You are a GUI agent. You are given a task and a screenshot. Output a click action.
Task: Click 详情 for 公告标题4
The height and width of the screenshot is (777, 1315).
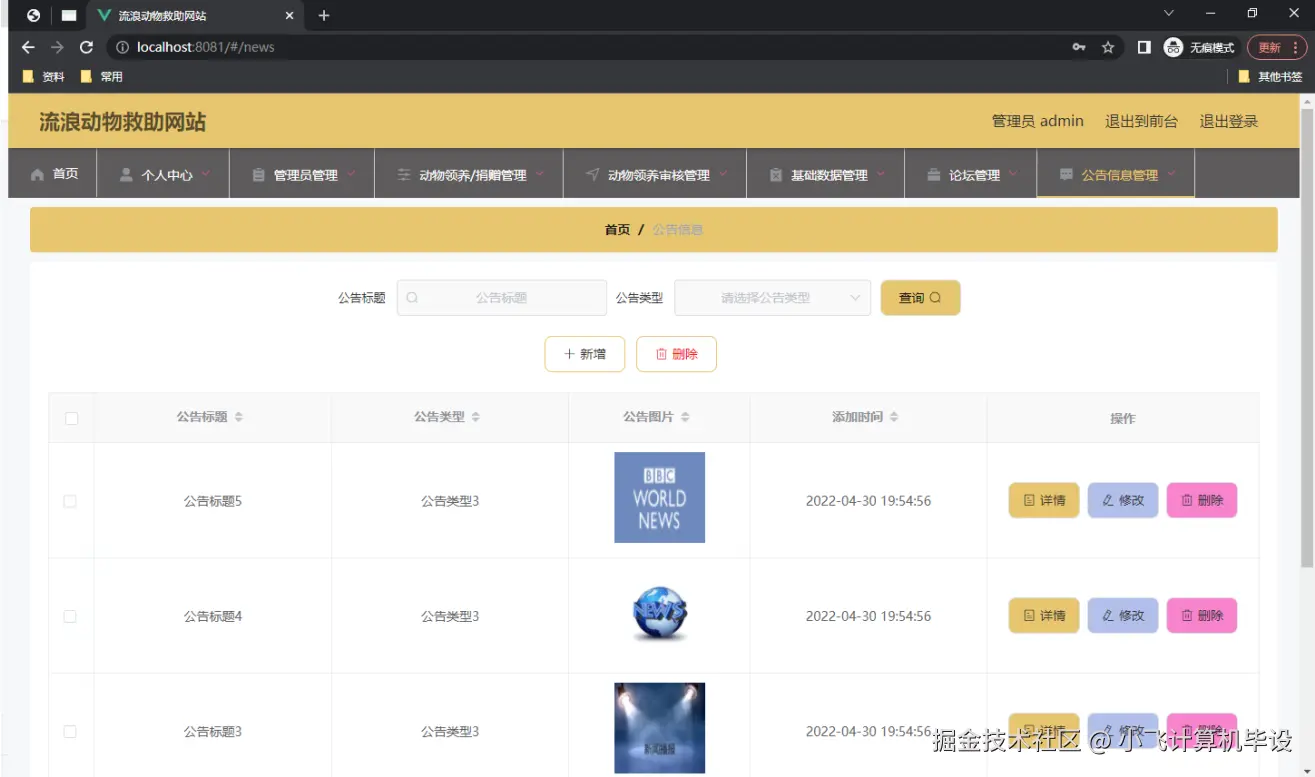coord(1044,615)
